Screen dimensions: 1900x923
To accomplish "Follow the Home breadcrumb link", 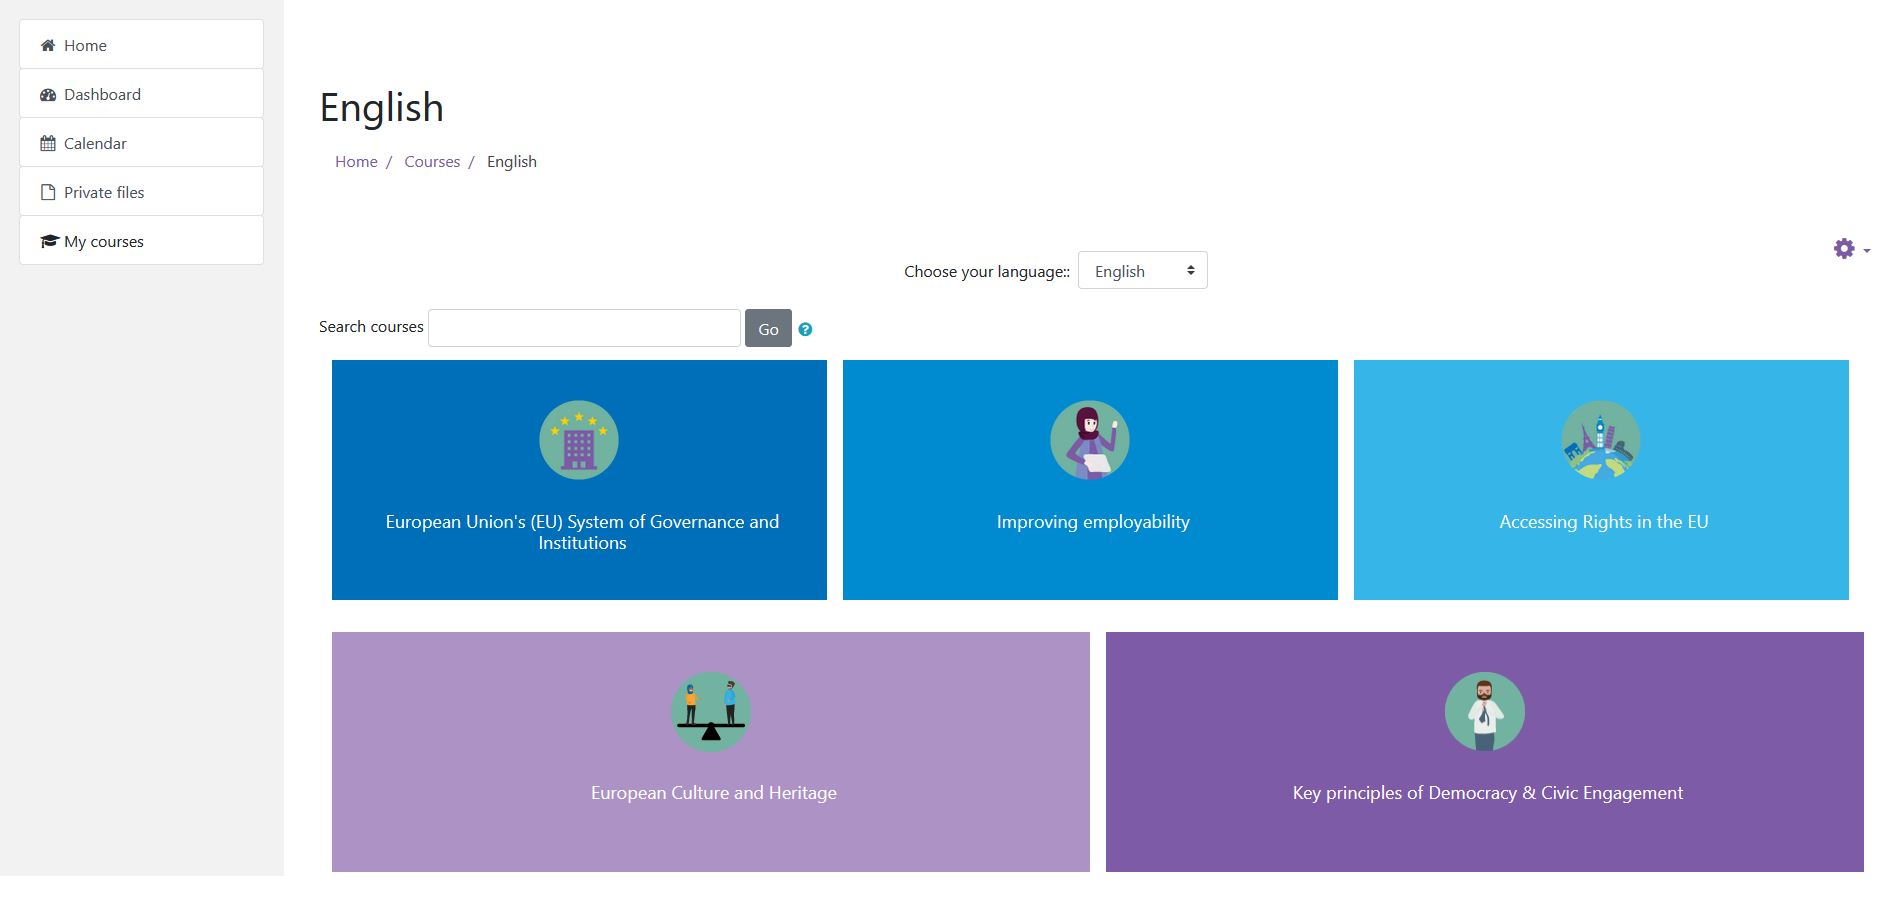I will 356,161.
